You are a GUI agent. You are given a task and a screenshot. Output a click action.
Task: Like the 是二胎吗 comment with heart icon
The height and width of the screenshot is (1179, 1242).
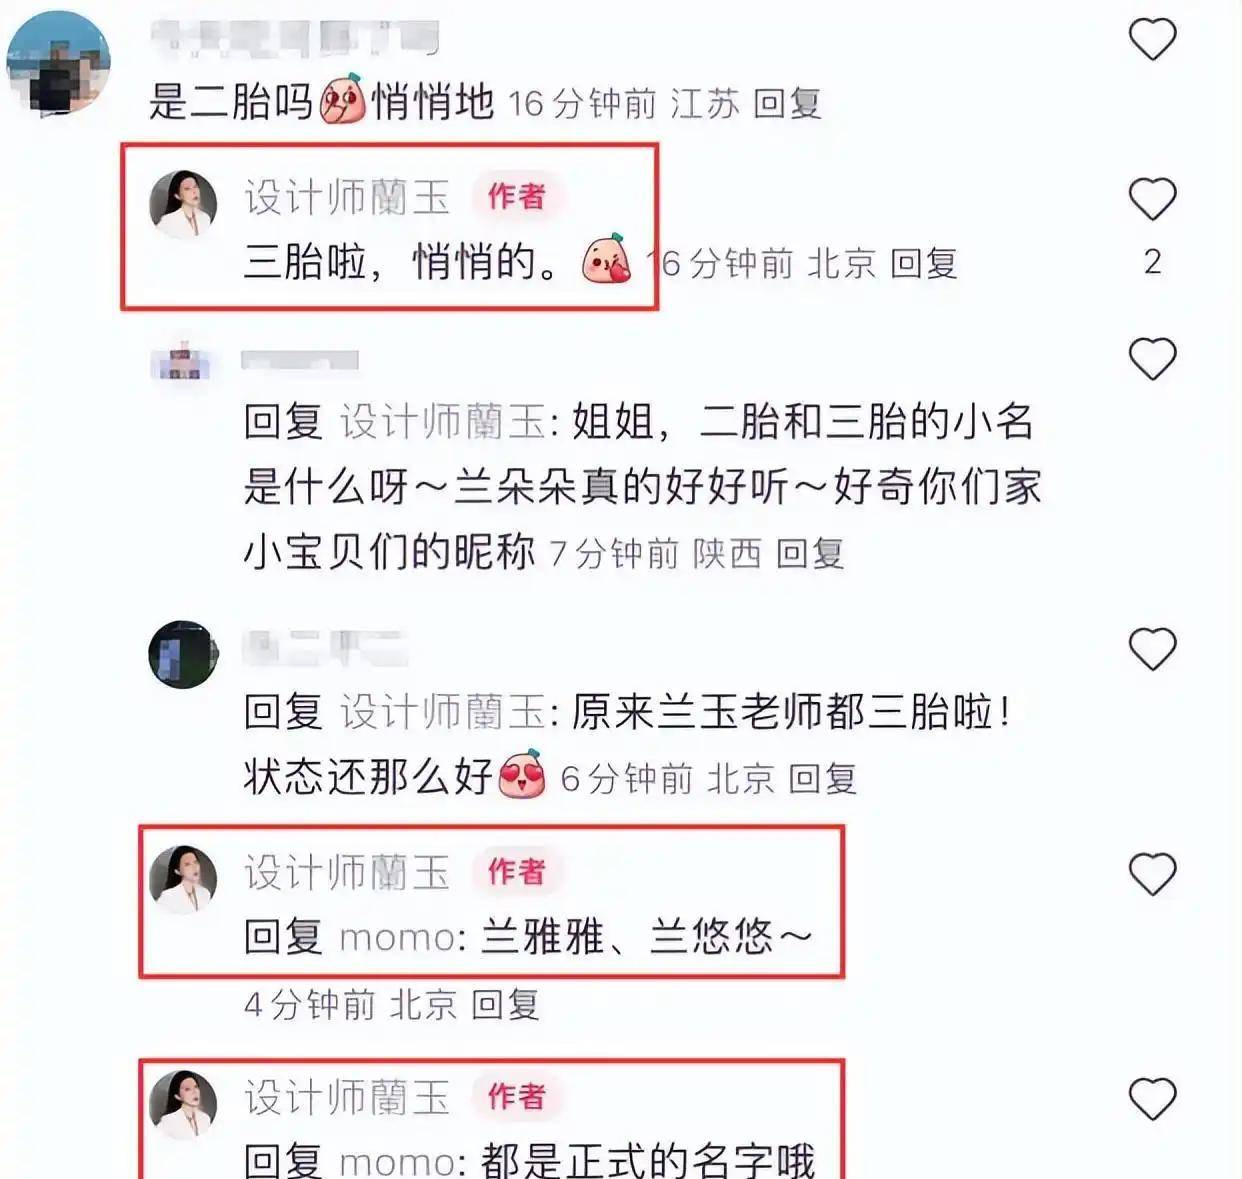pyautogui.click(x=1152, y=39)
